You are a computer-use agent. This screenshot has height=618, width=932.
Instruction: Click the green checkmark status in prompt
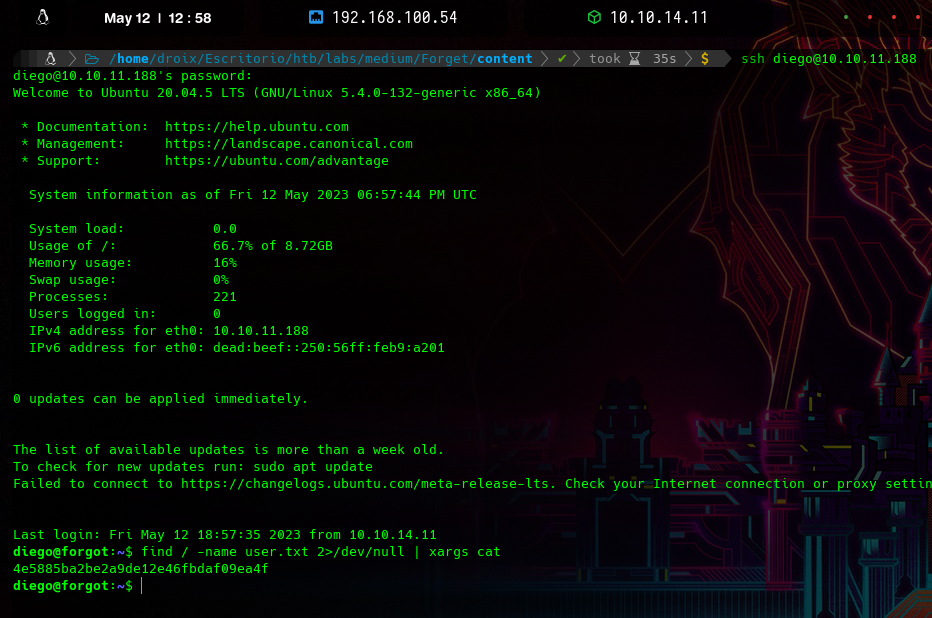[562, 59]
